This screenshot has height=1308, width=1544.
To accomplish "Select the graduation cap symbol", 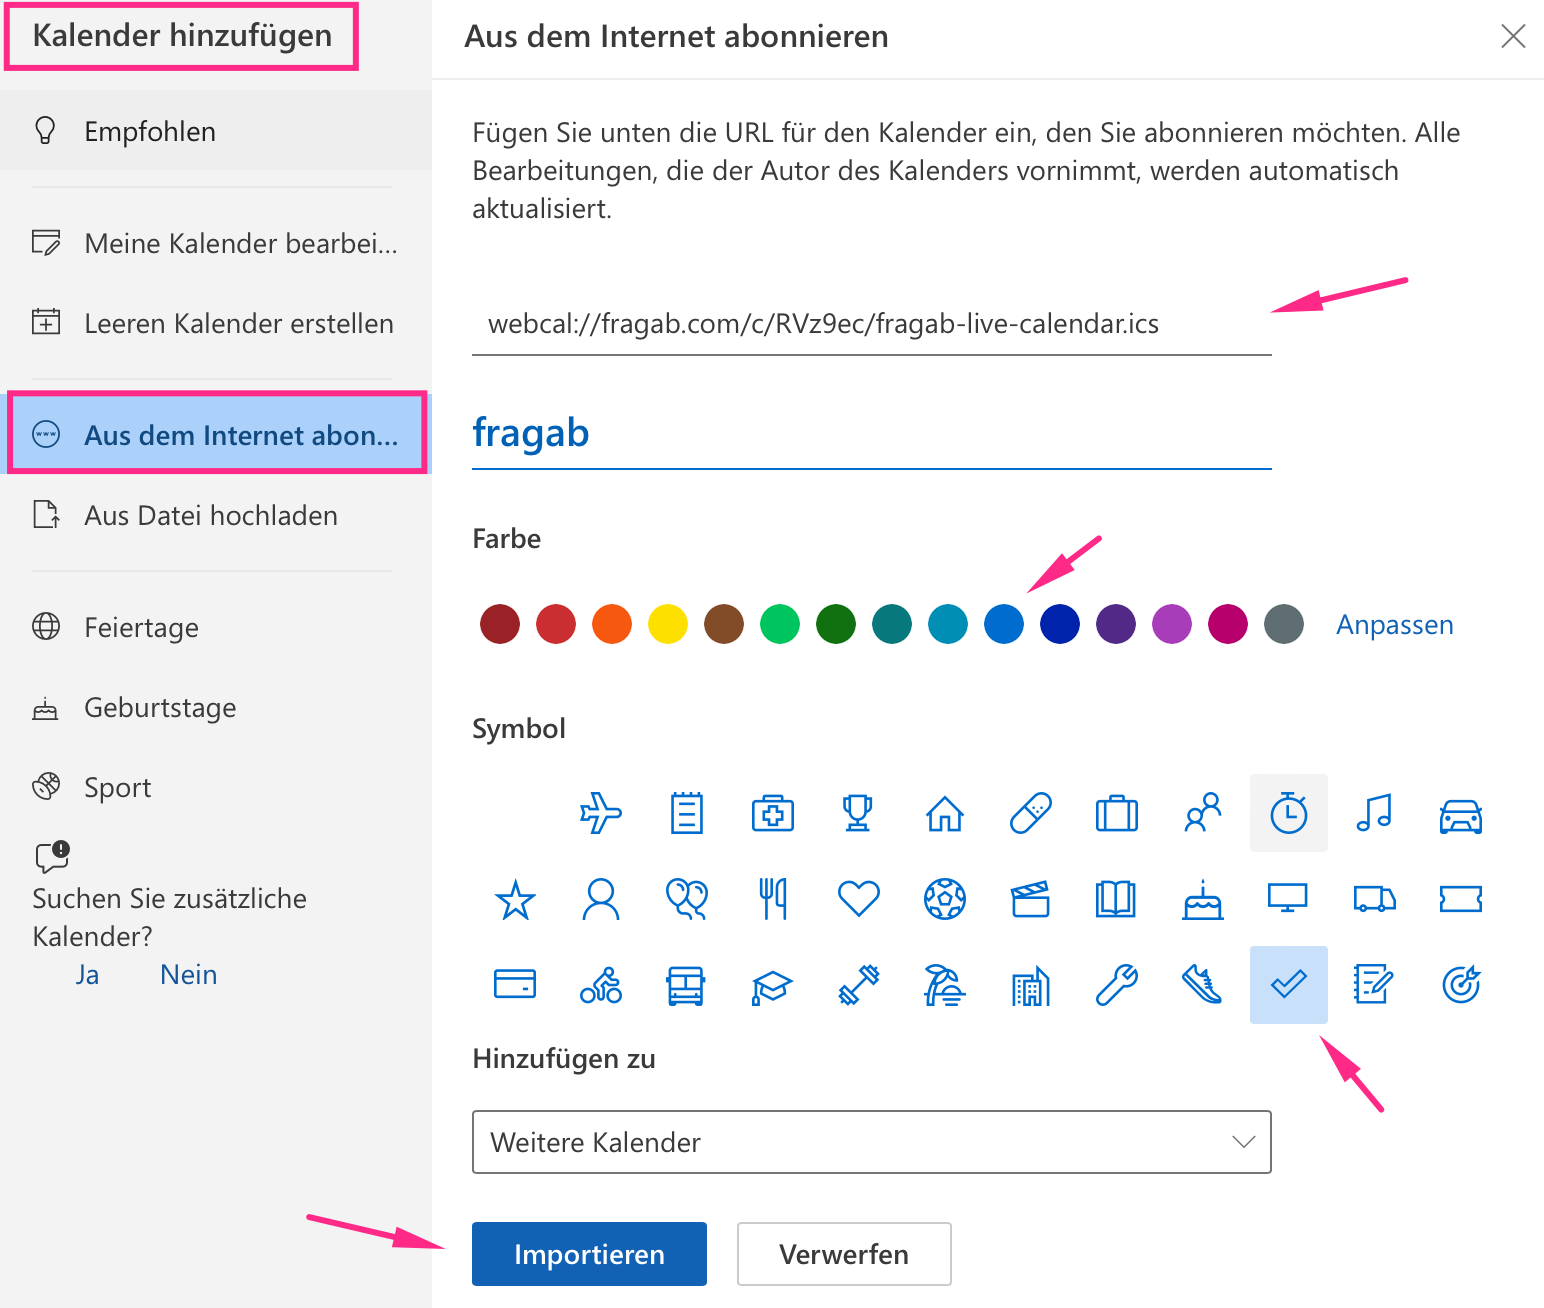I will coord(772,987).
